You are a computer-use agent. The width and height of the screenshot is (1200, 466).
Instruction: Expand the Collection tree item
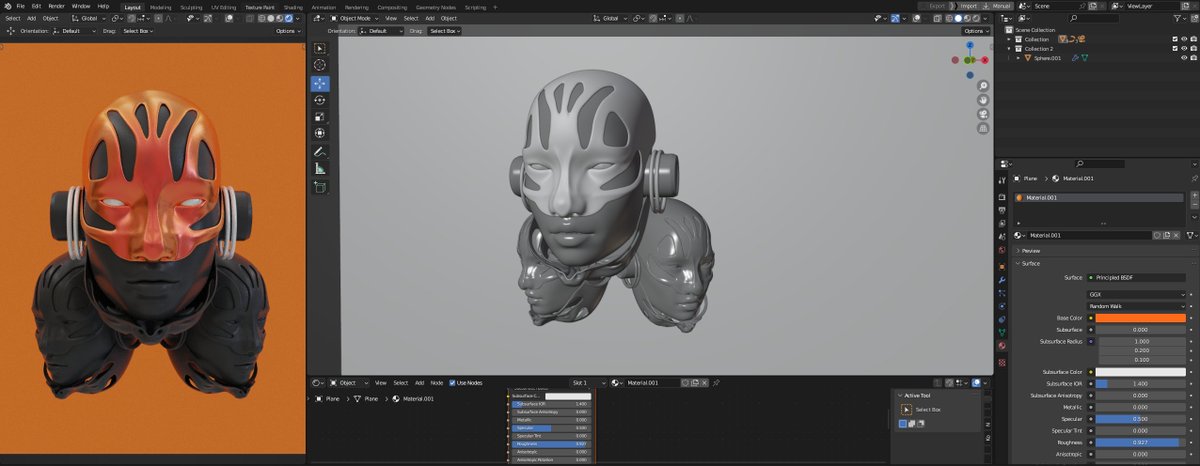pyautogui.click(x=1009, y=39)
